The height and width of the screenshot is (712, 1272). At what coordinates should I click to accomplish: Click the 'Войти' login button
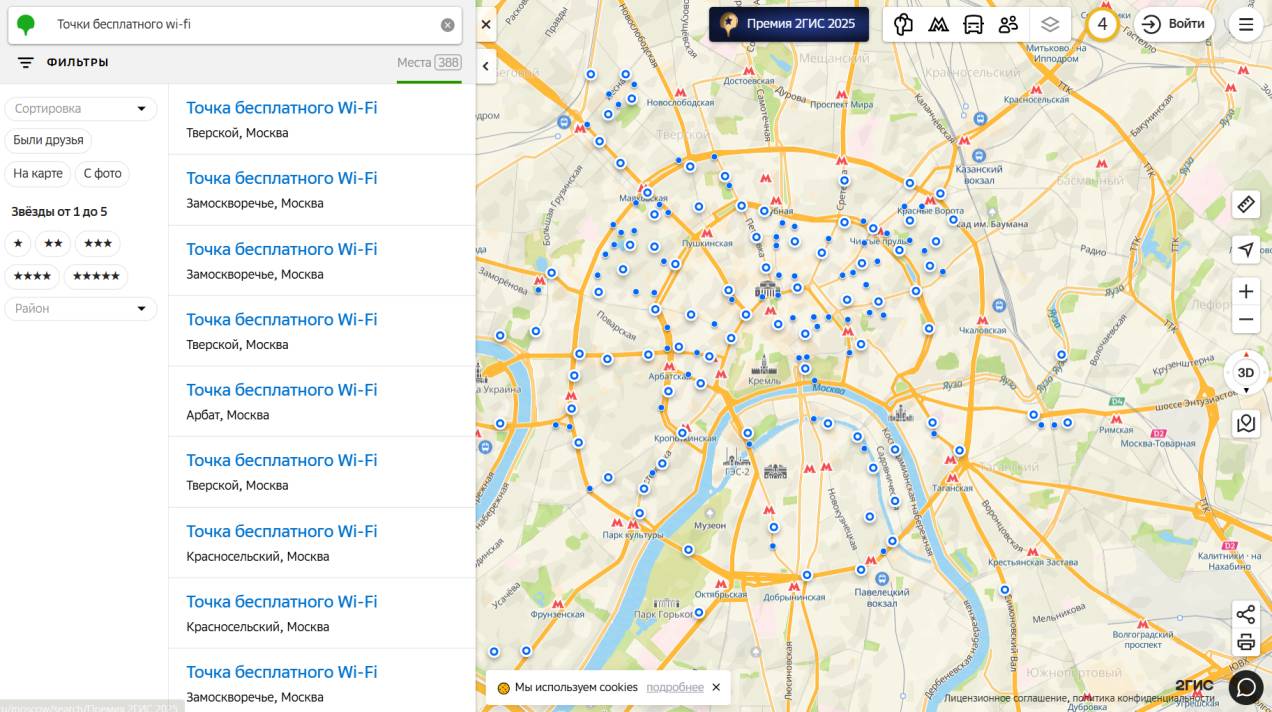(1174, 25)
